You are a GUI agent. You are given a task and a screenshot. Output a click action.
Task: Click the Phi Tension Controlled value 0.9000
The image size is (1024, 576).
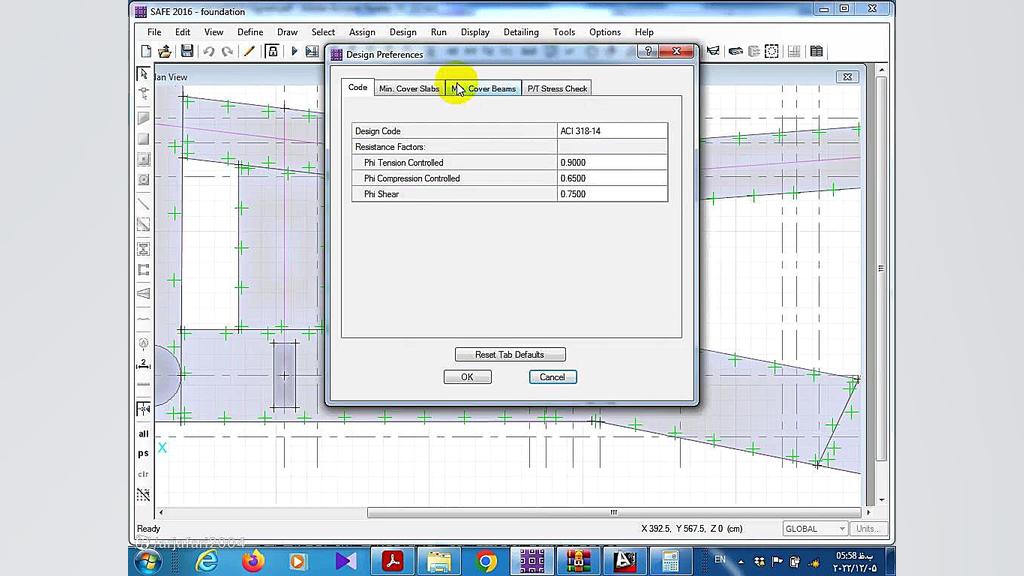(612, 163)
